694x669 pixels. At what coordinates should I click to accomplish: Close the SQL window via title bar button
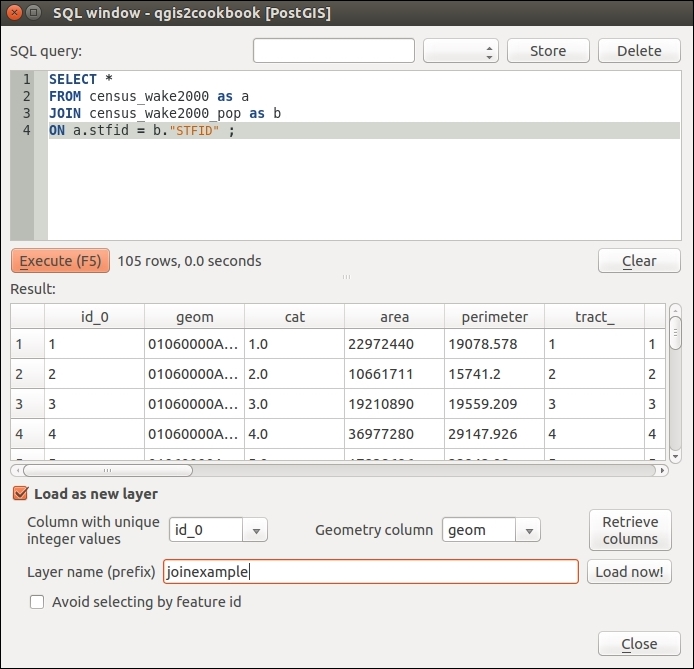(x=14, y=13)
